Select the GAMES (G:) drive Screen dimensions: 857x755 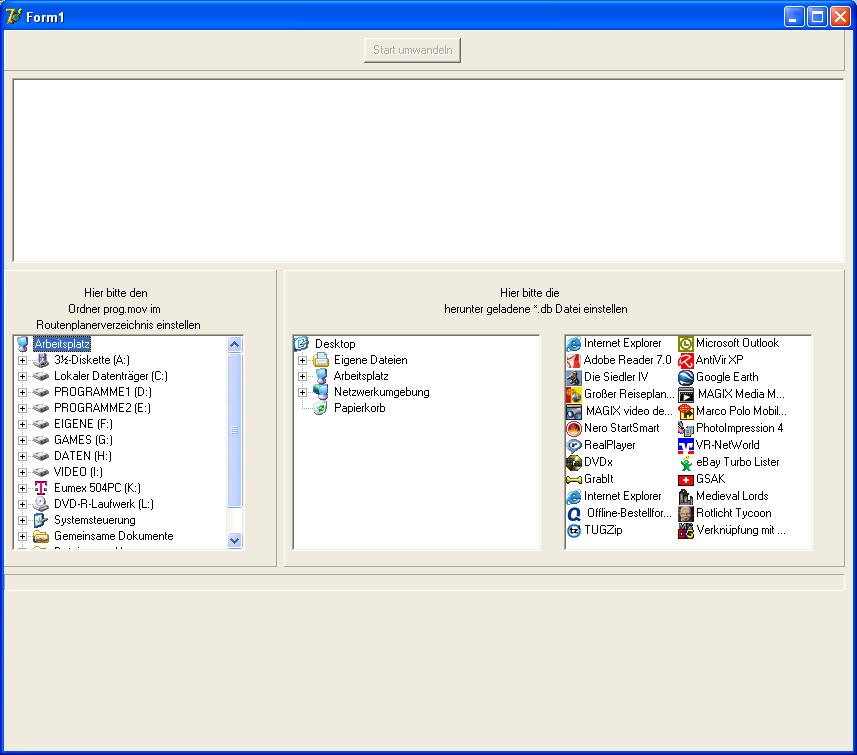[x=83, y=440]
